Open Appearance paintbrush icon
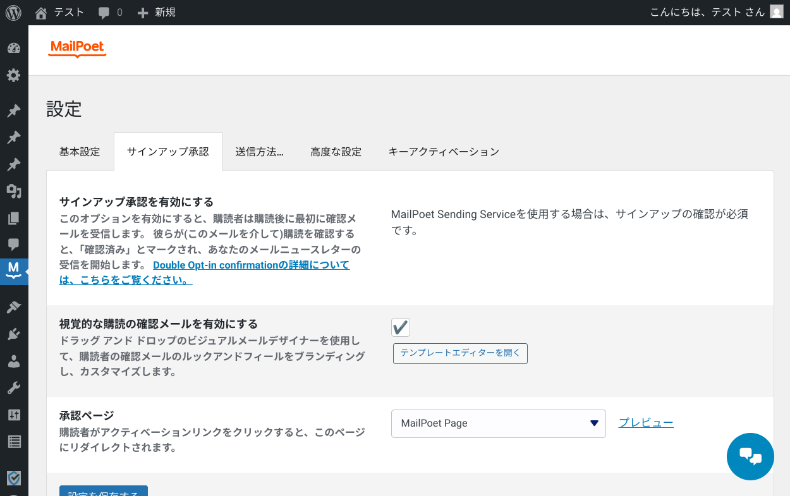The image size is (790, 496). (14, 306)
